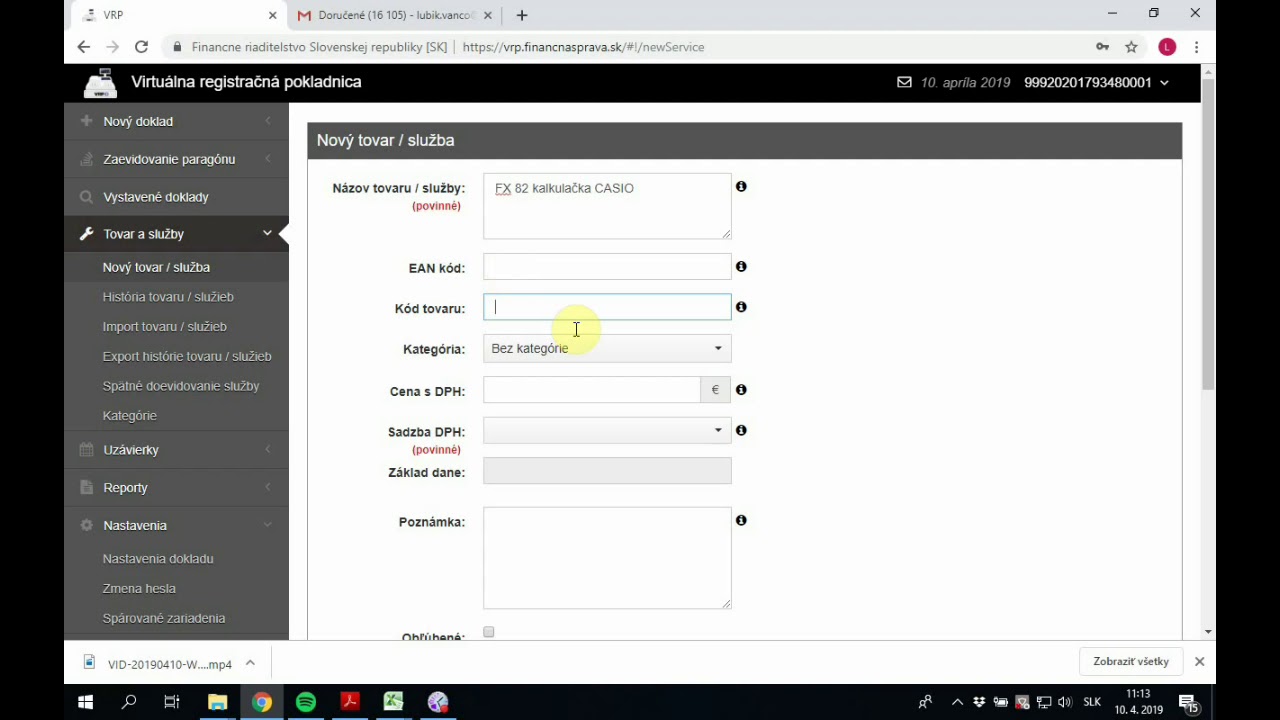Viewport: 1280px width, 720px height.
Task: Click the info icon beside Sadzba DPH
Action: [x=741, y=430]
